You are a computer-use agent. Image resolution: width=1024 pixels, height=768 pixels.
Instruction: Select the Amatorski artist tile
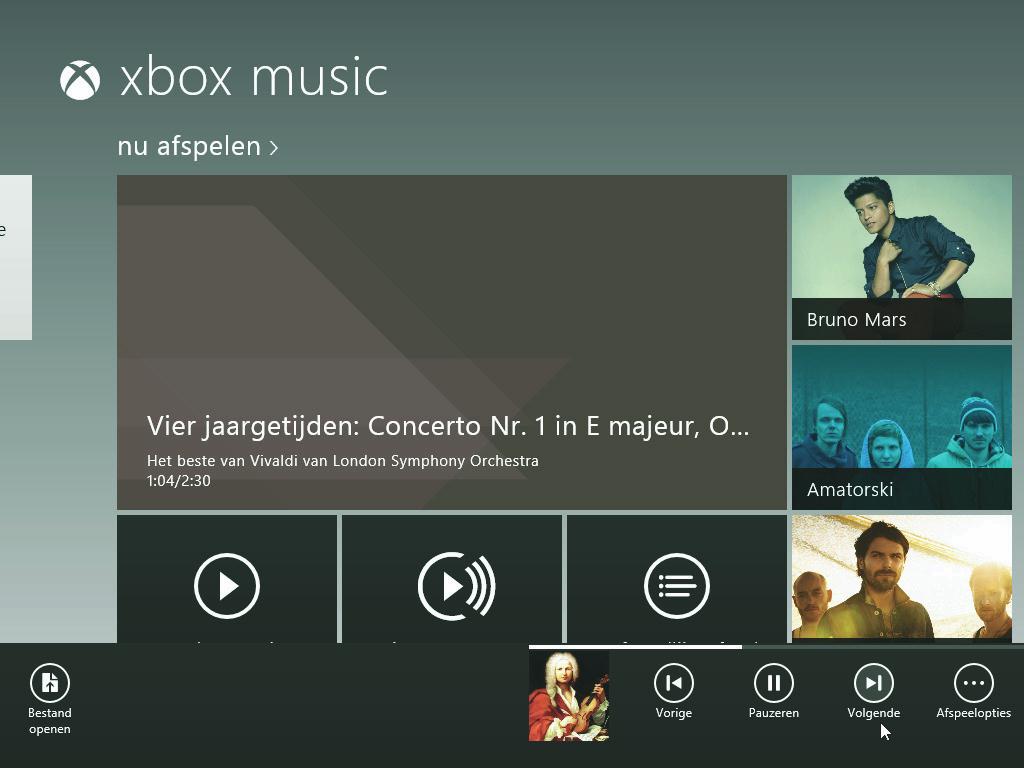pos(902,427)
